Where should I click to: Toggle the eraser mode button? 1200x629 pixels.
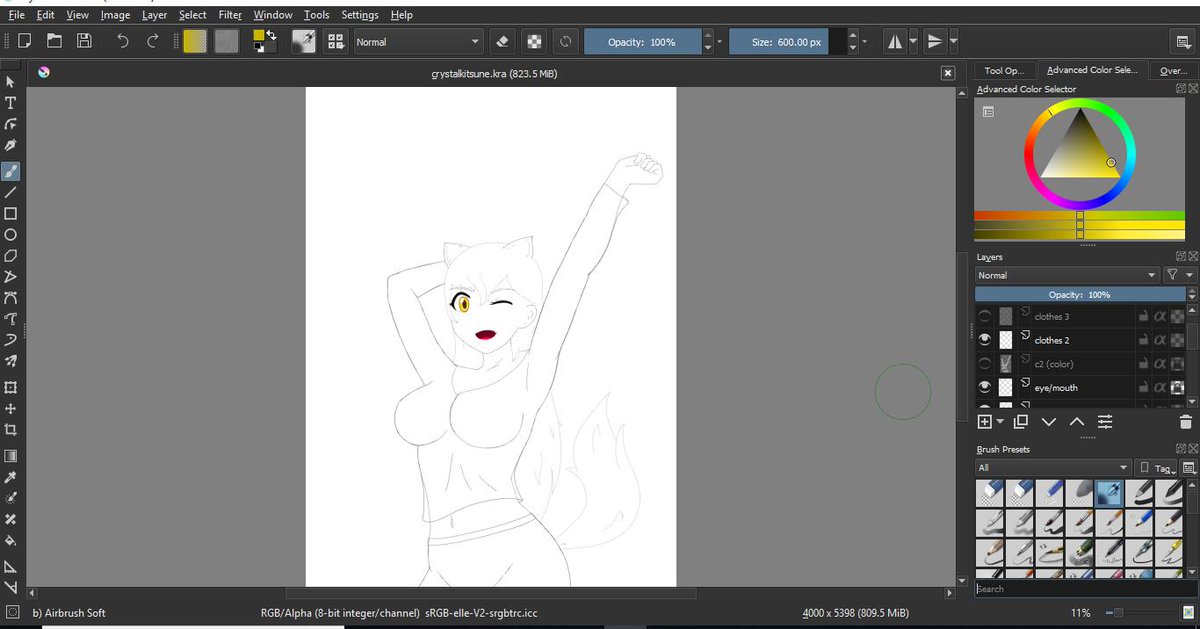[501, 41]
